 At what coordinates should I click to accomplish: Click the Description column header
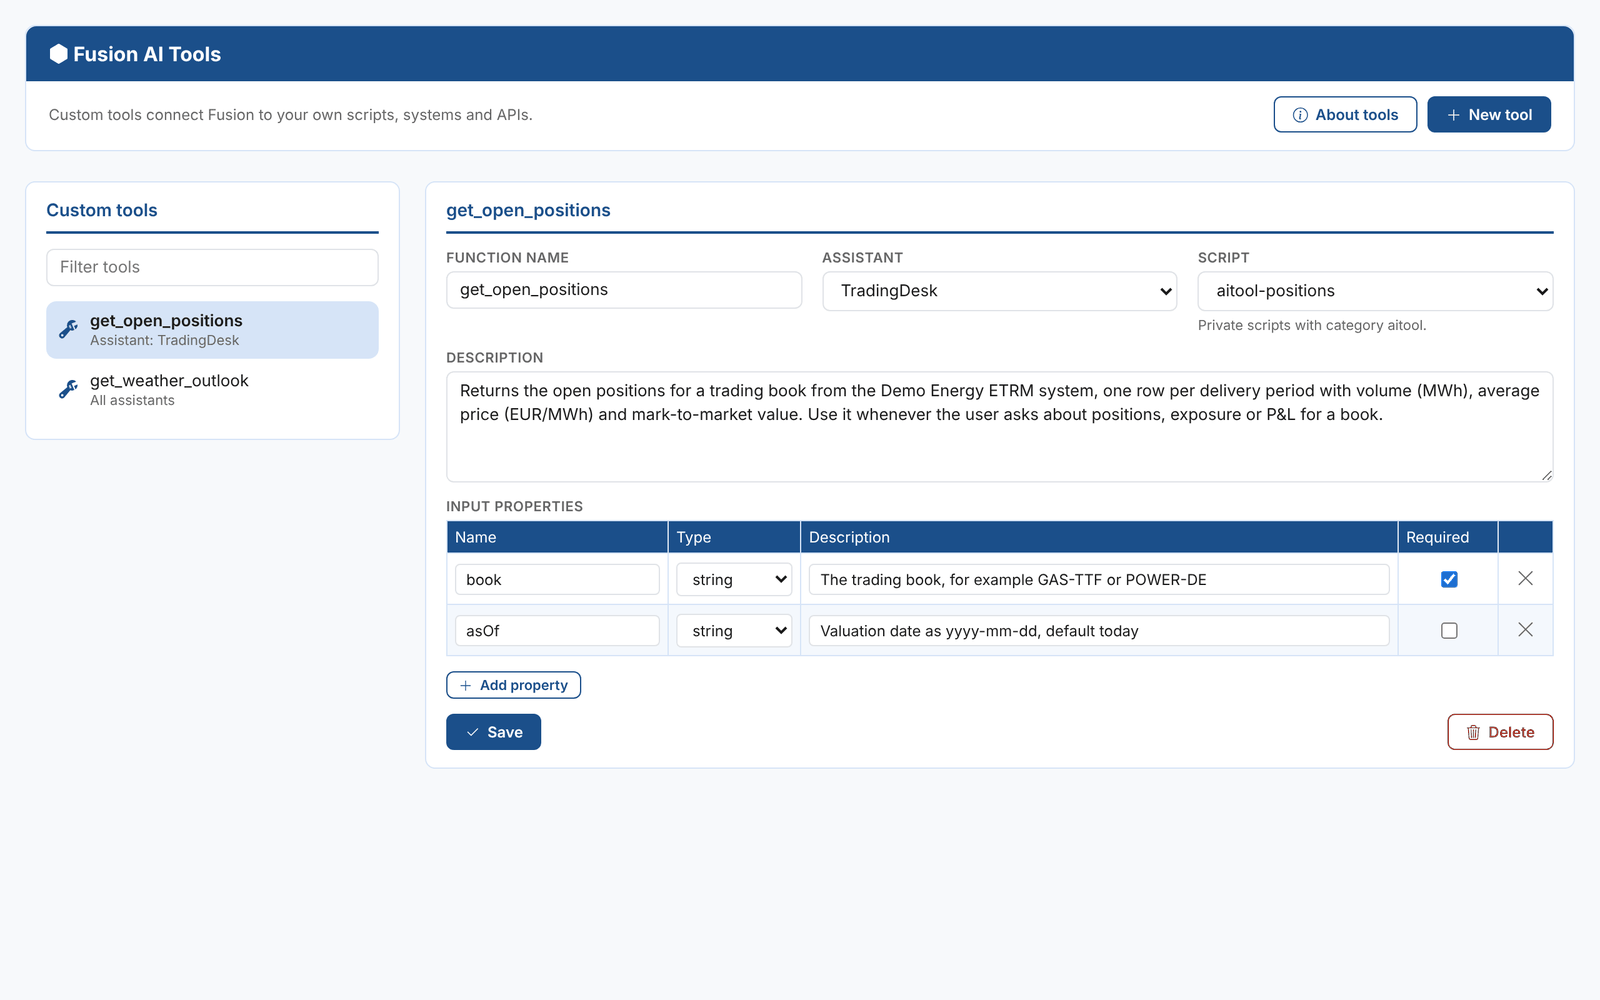tap(1099, 537)
